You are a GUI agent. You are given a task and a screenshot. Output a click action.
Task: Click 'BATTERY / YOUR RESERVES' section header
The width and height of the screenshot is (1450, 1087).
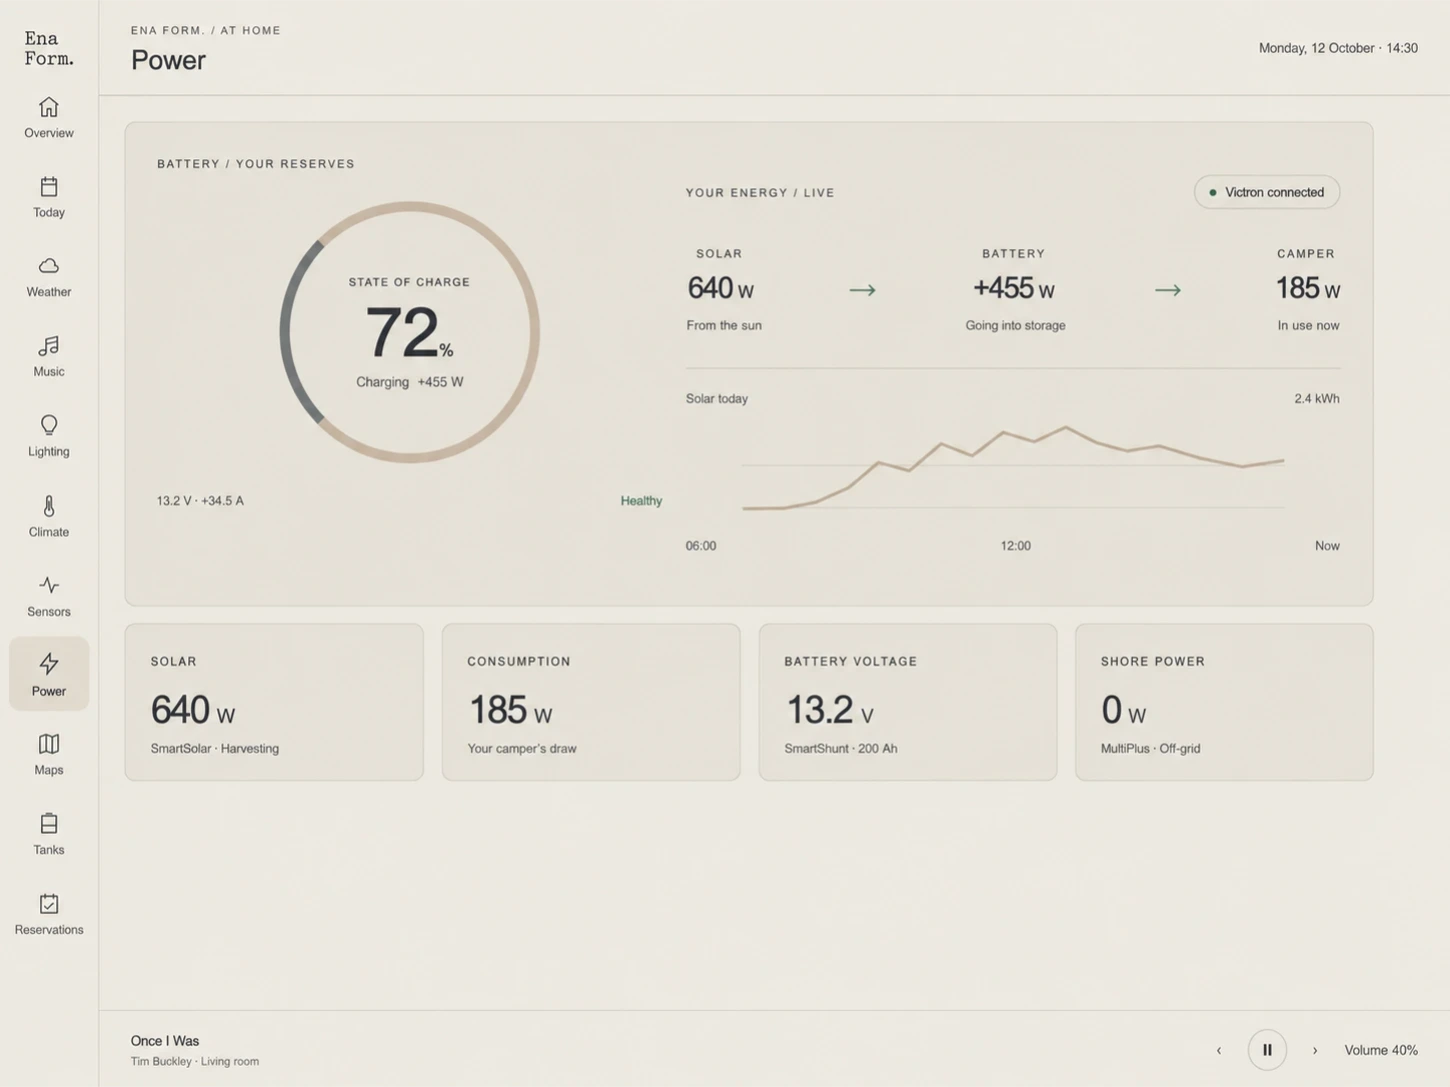tap(256, 164)
